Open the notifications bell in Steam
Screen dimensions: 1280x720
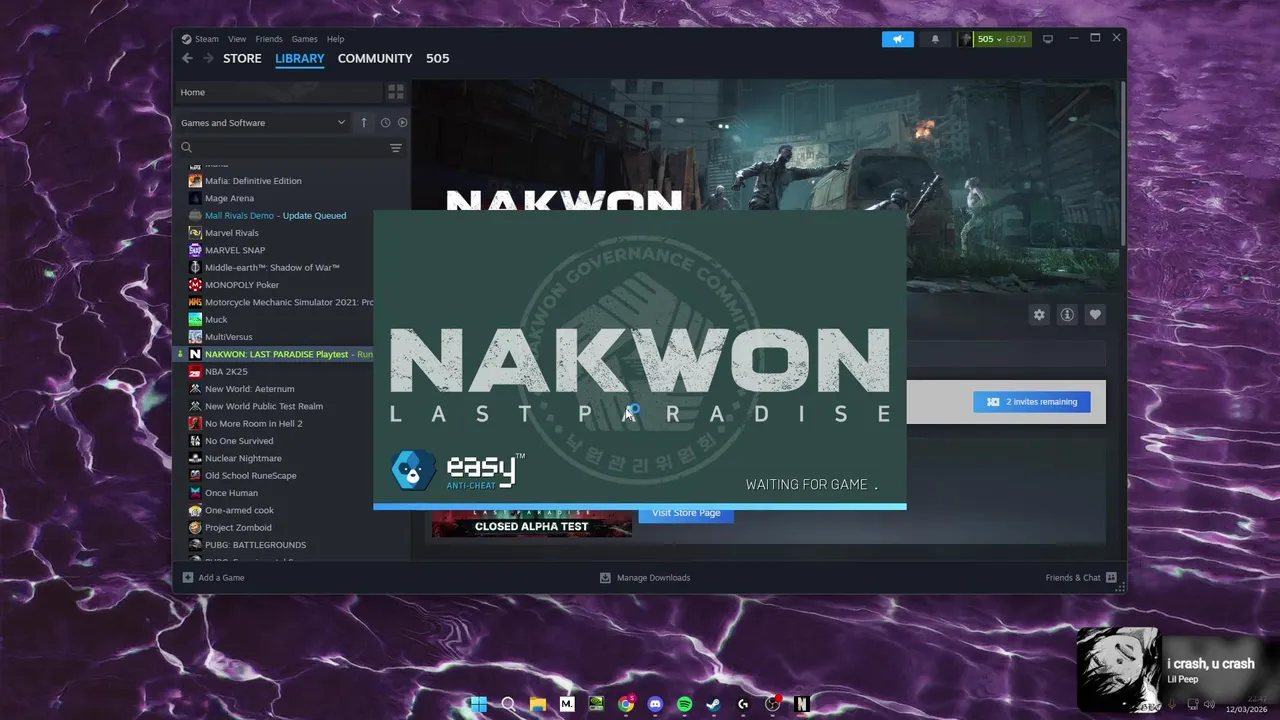coord(935,39)
